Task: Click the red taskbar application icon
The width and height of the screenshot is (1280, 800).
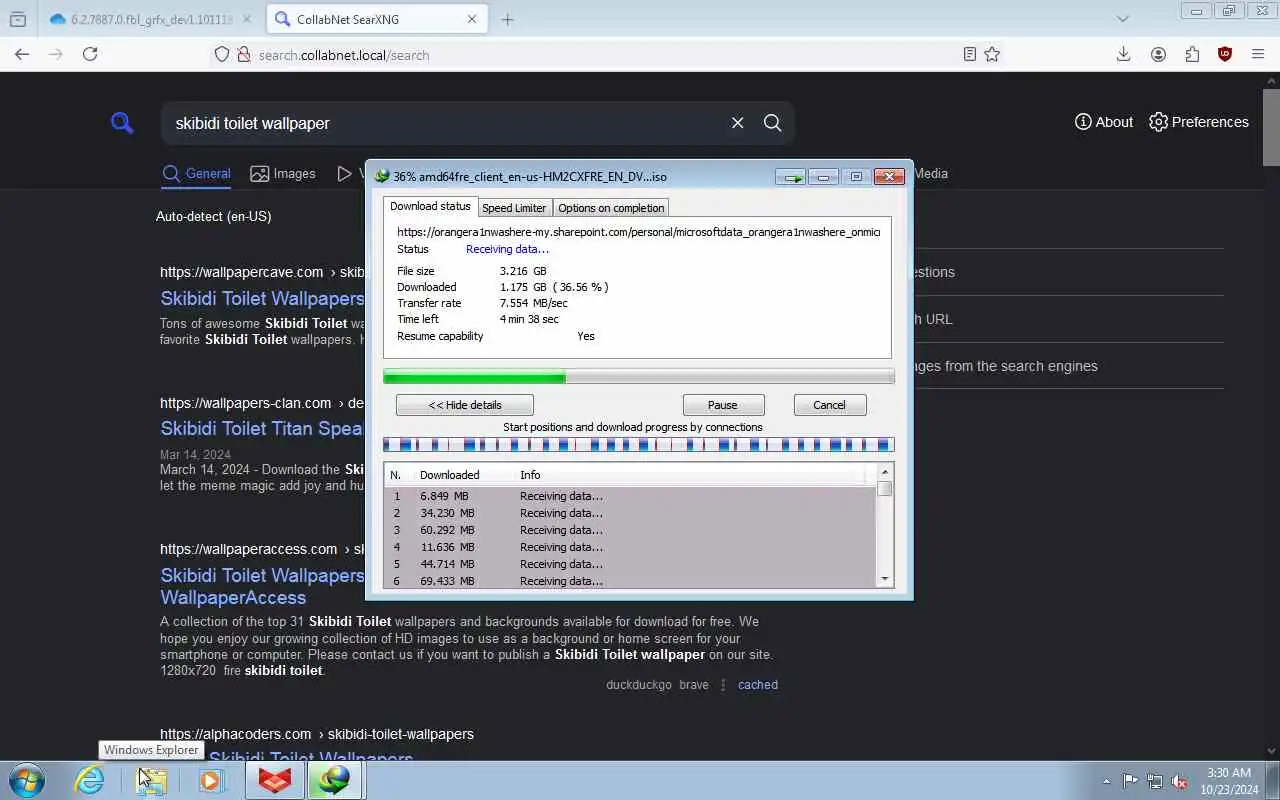Action: point(275,780)
